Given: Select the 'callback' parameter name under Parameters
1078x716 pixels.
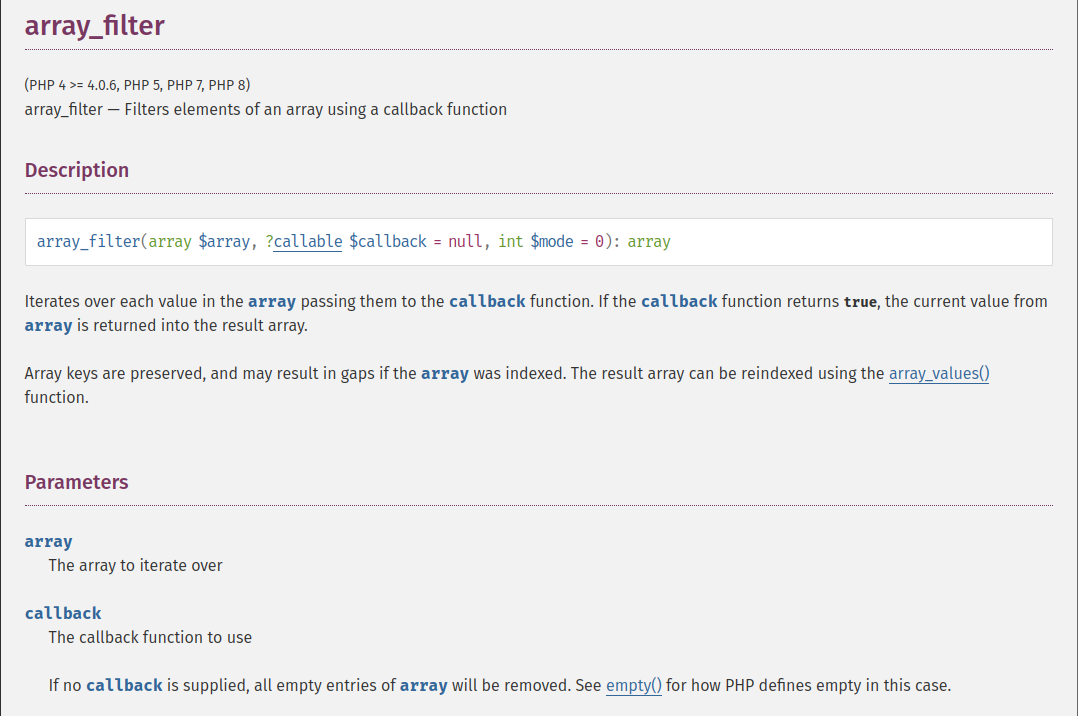Looking at the screenshot, I should point(63,613).
